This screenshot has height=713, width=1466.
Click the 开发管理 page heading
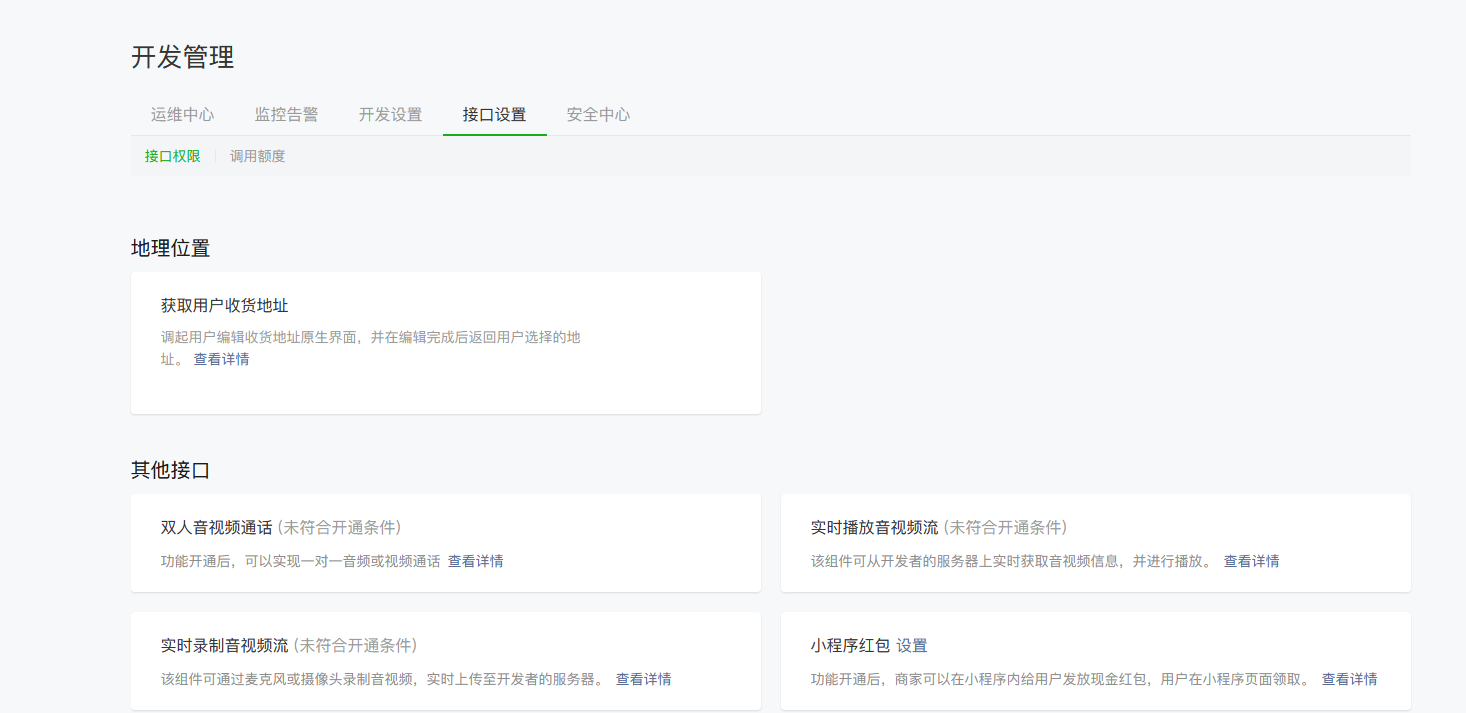pyautogui.click(x=183, y=57)
